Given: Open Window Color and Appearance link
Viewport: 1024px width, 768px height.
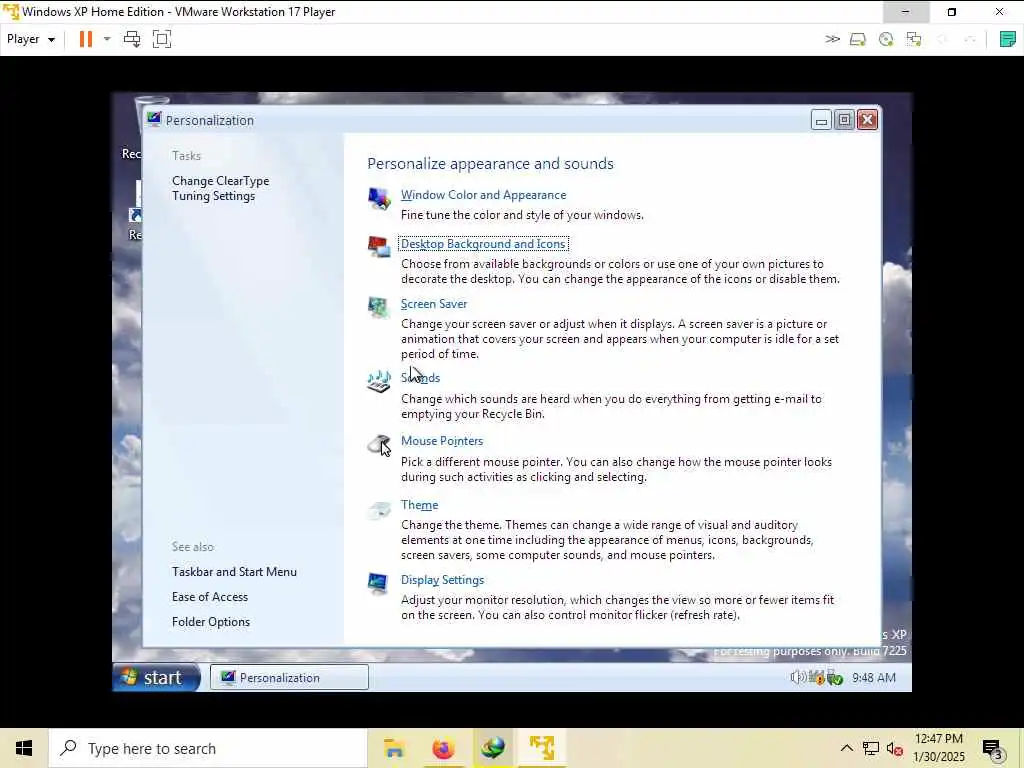Looking at the screenshot, I should [x=483, y=195].
